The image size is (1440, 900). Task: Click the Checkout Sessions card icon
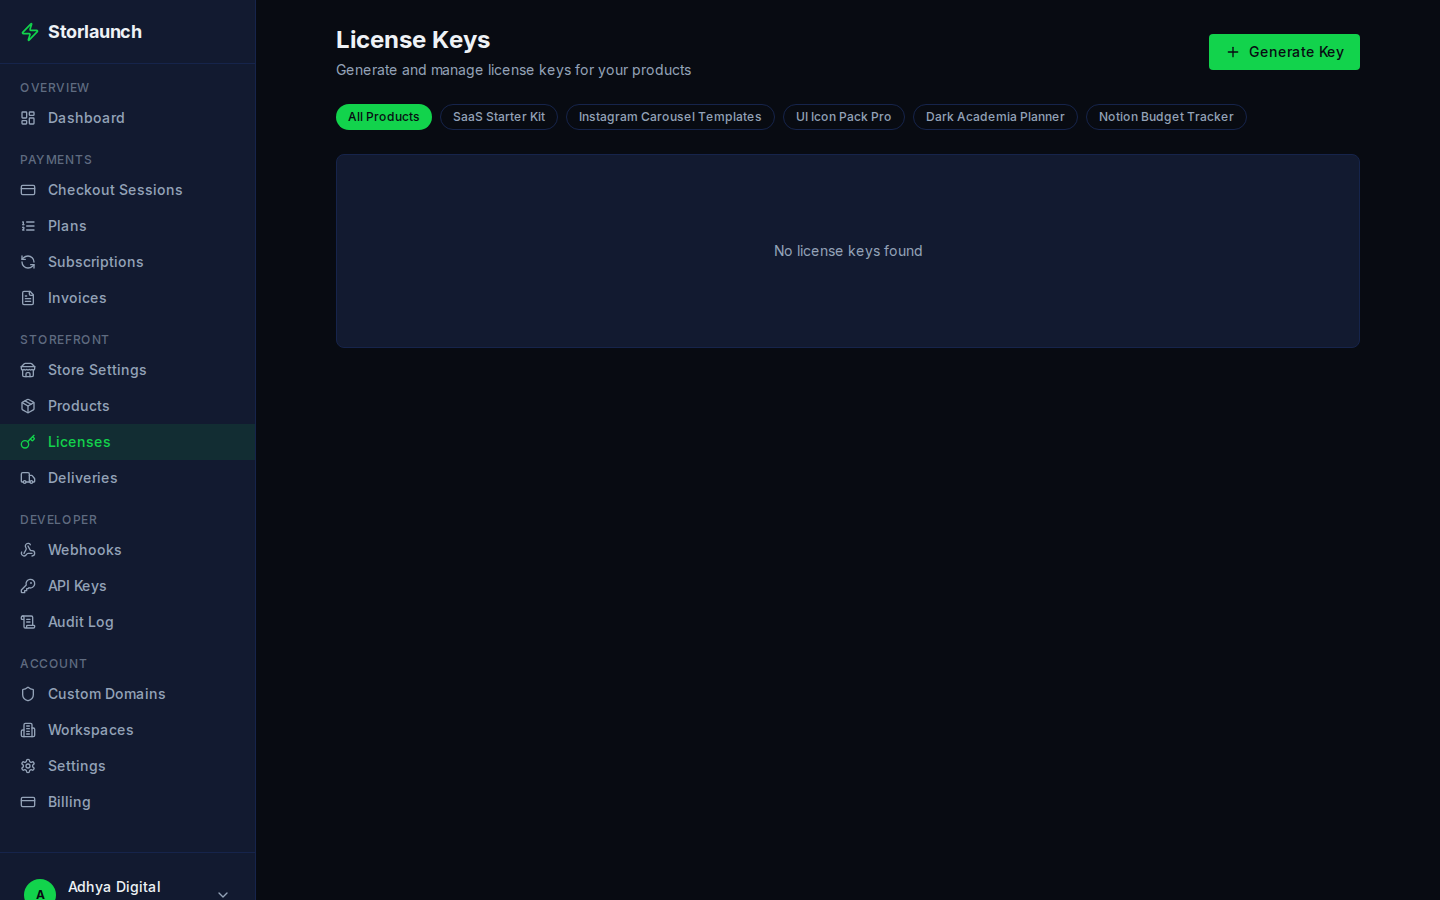point(28,189)
